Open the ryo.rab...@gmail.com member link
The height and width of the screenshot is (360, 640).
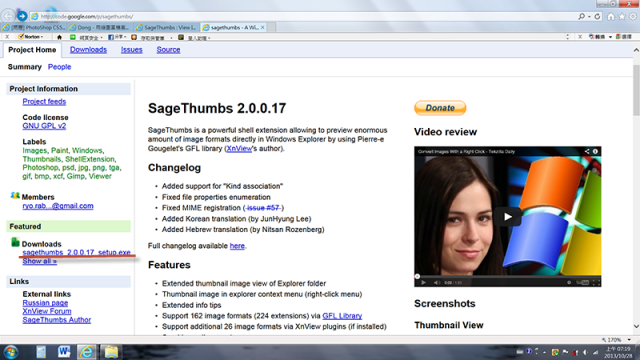pos(58,206)
